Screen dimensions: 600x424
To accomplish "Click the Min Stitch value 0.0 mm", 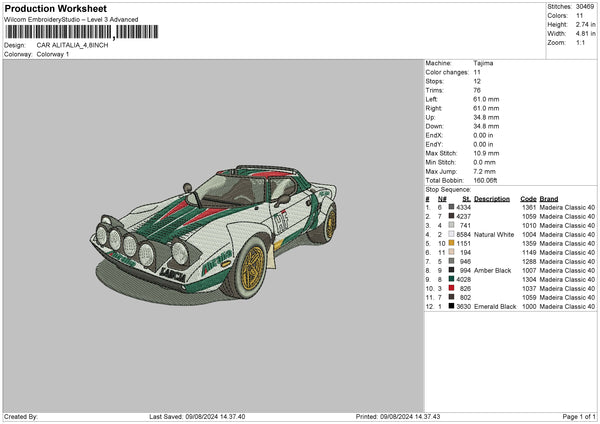I will 485,162.
